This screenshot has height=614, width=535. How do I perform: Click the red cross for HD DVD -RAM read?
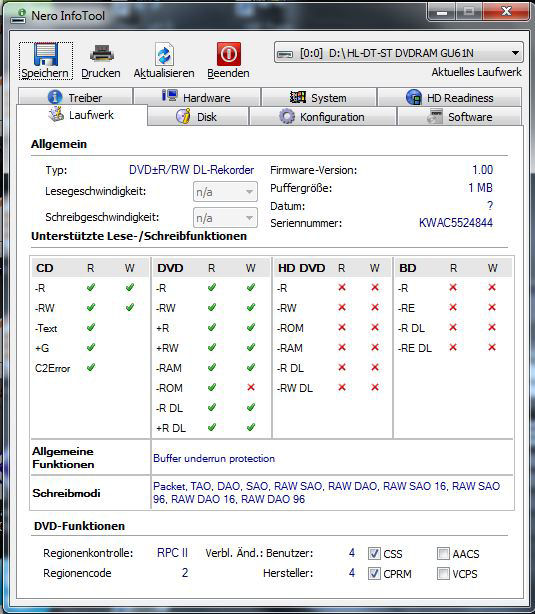point(342,347)
